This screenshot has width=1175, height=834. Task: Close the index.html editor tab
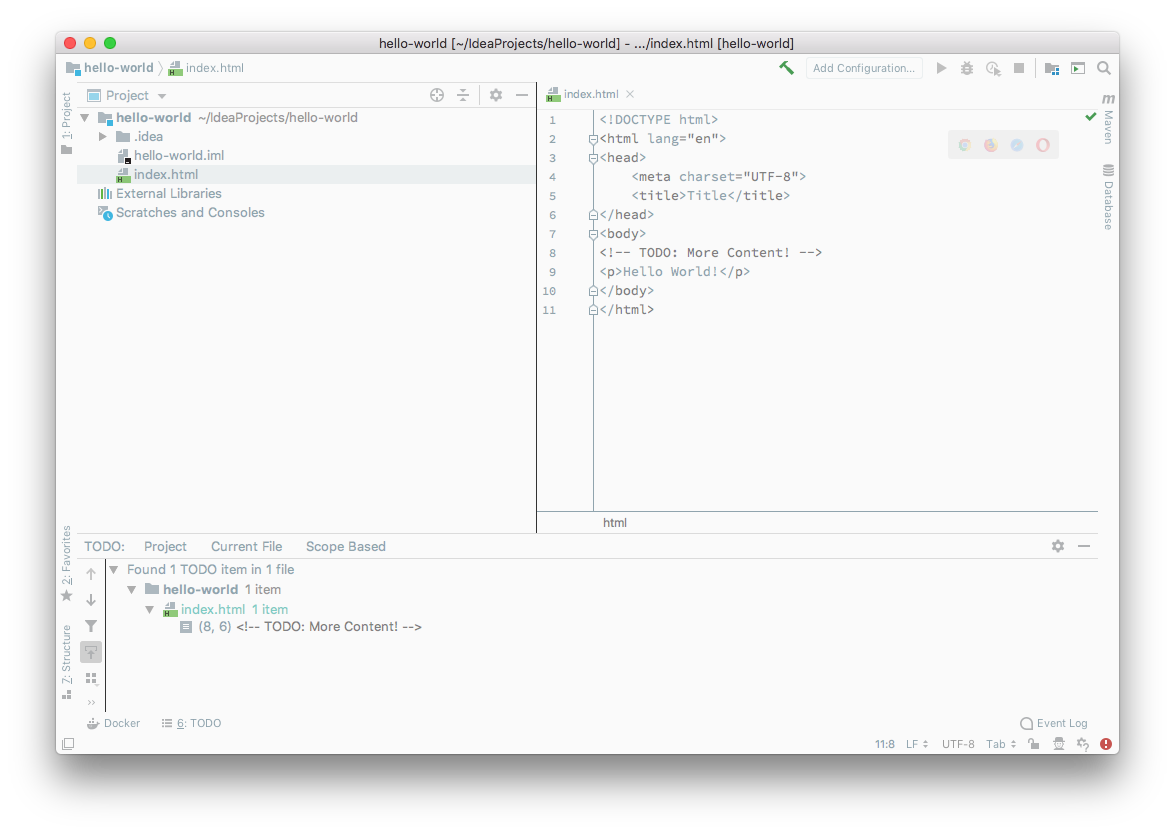pyautogui.click(x=630, y=94)
